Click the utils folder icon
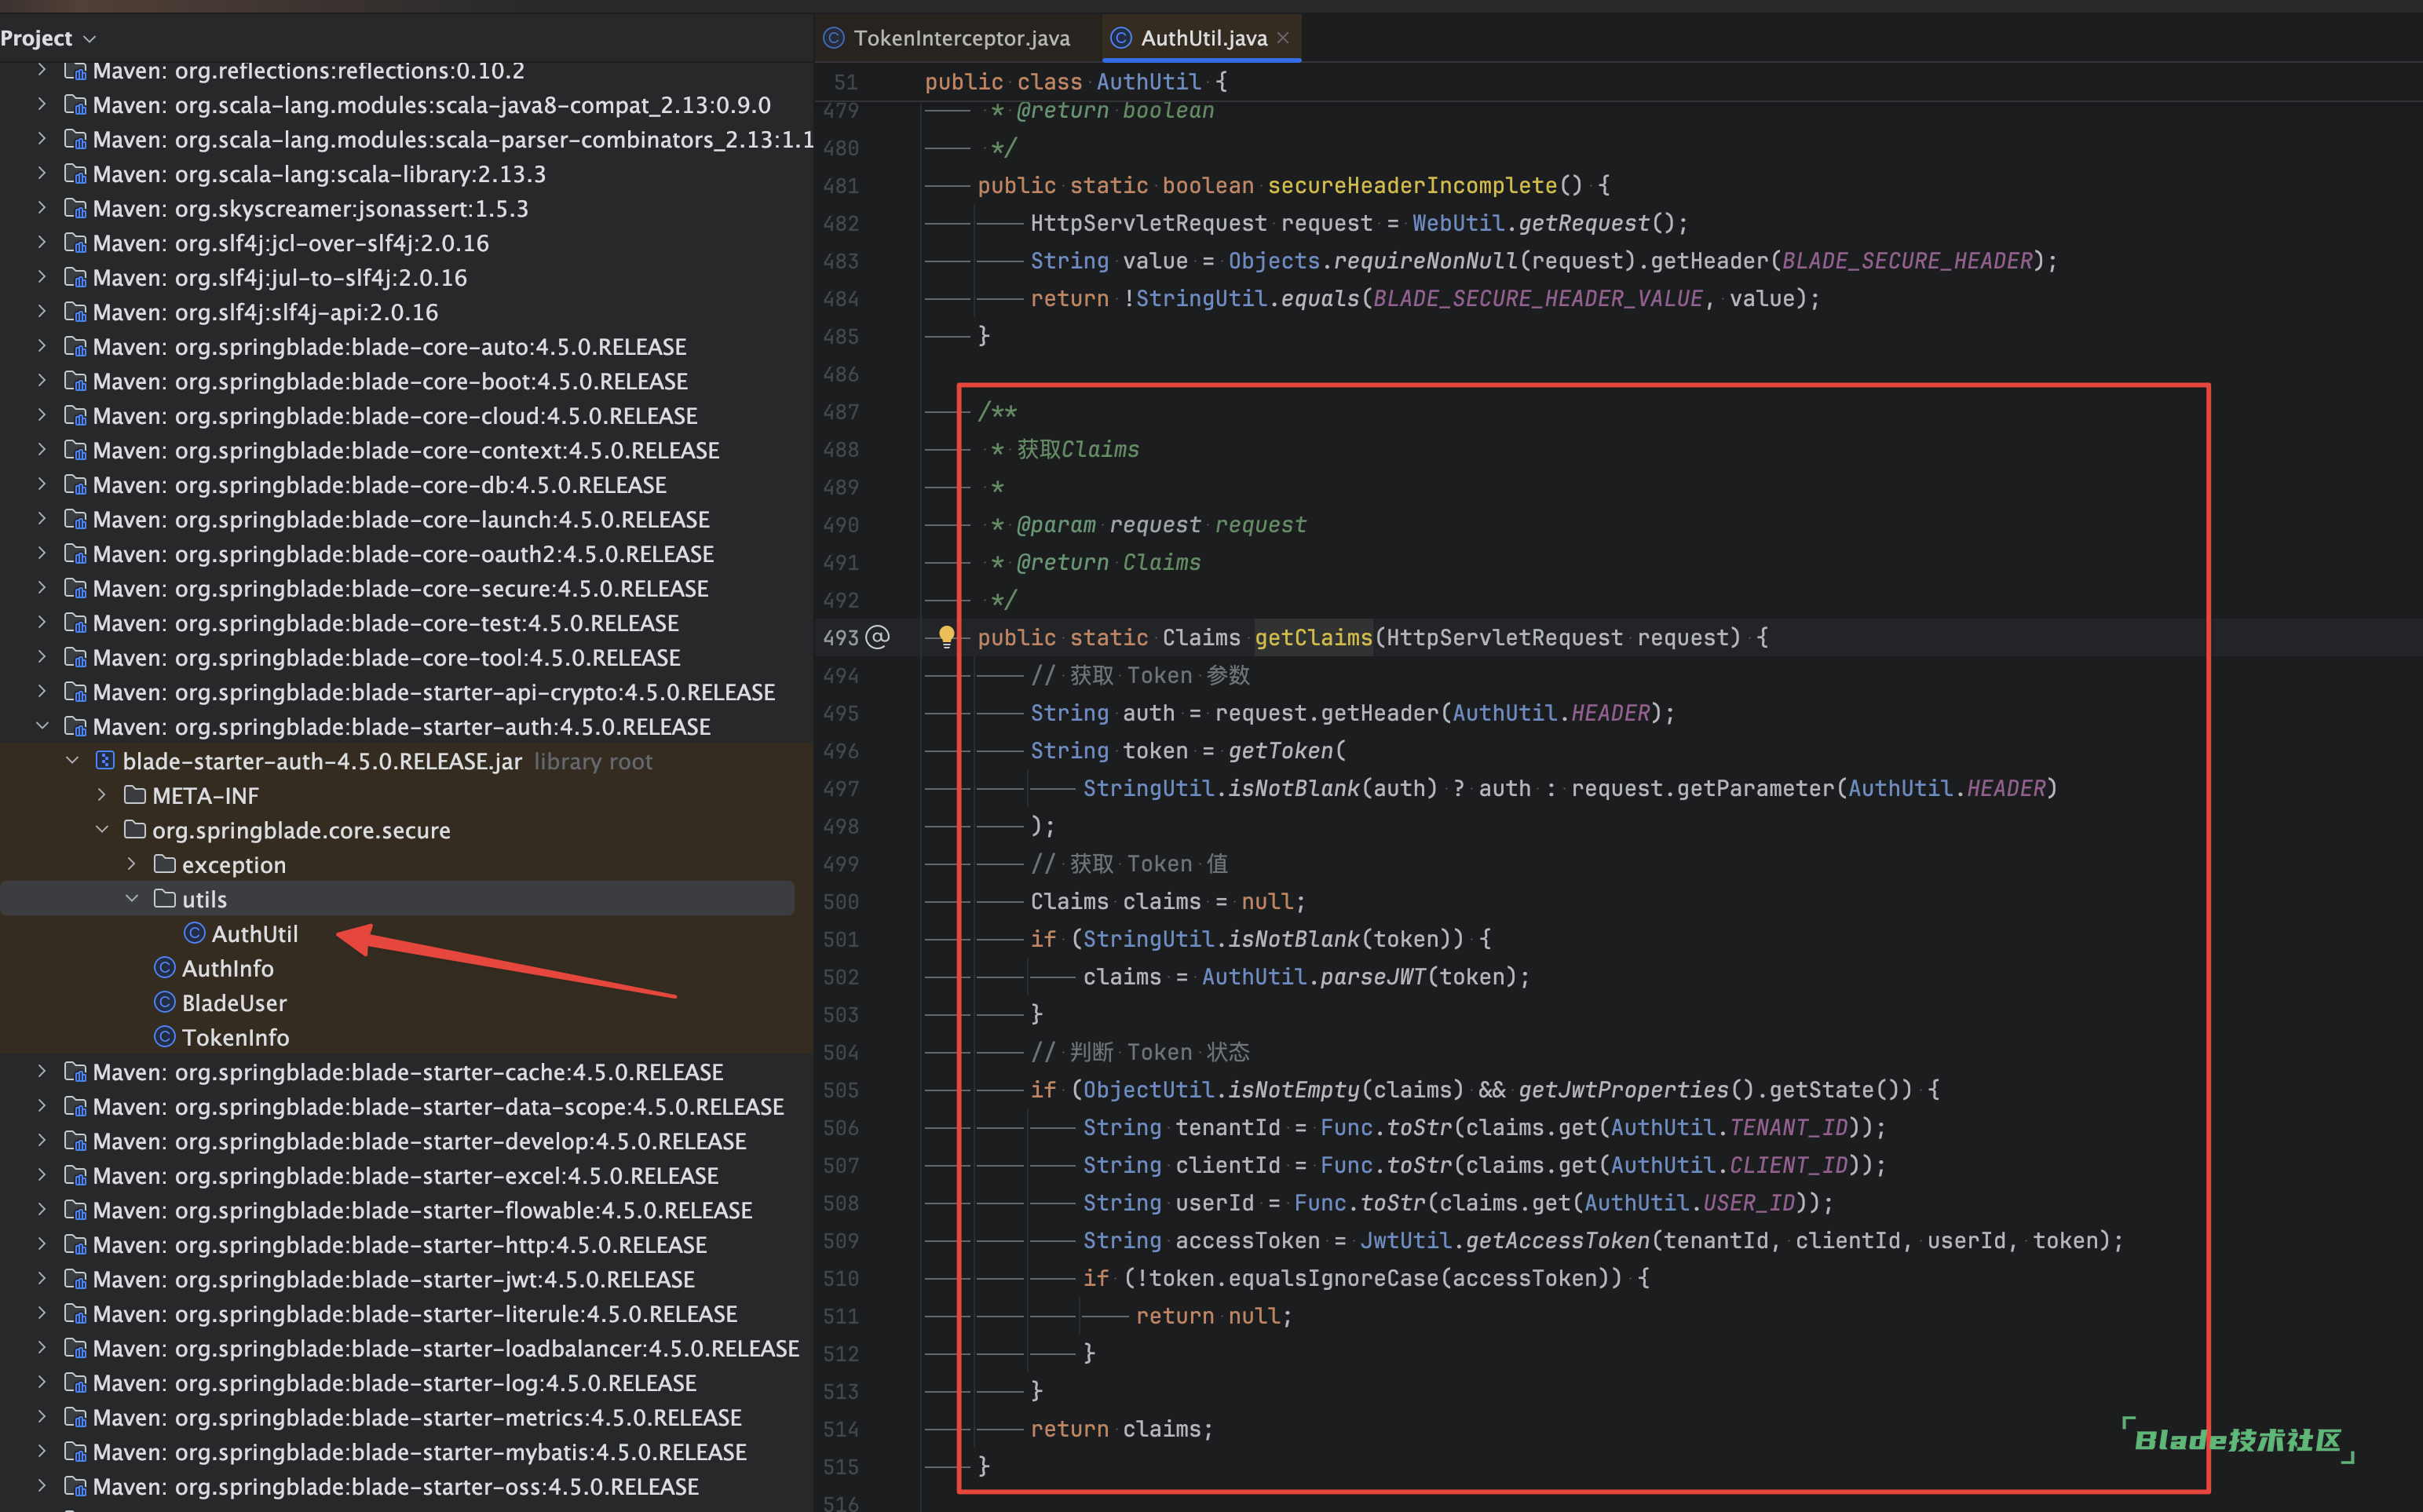The image size is (2423, 1512). (x=165, y=898)
